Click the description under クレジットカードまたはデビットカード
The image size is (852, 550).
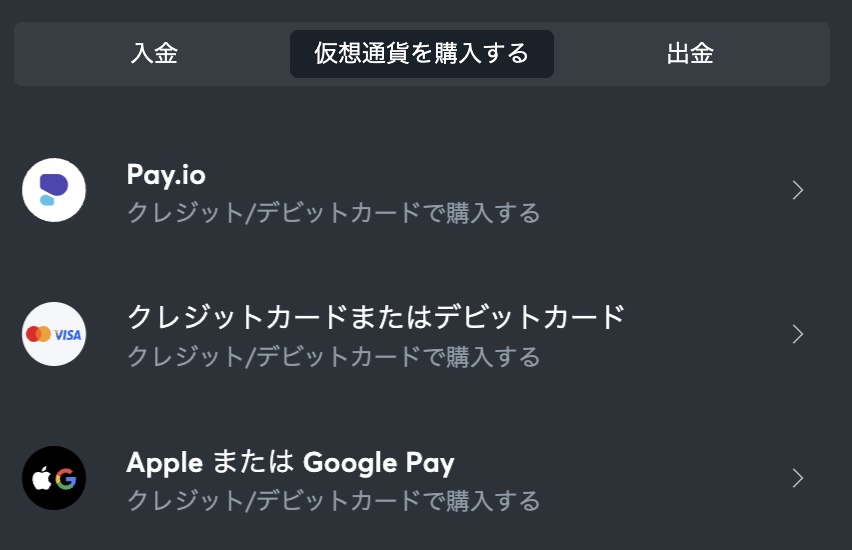tap(334, 357)
